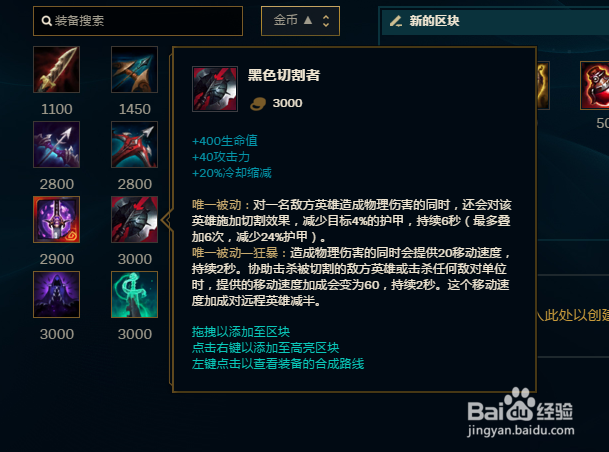Select the 1450 gold pickaxe item
This screenshot has height=452, width=609.
(134, 70)
